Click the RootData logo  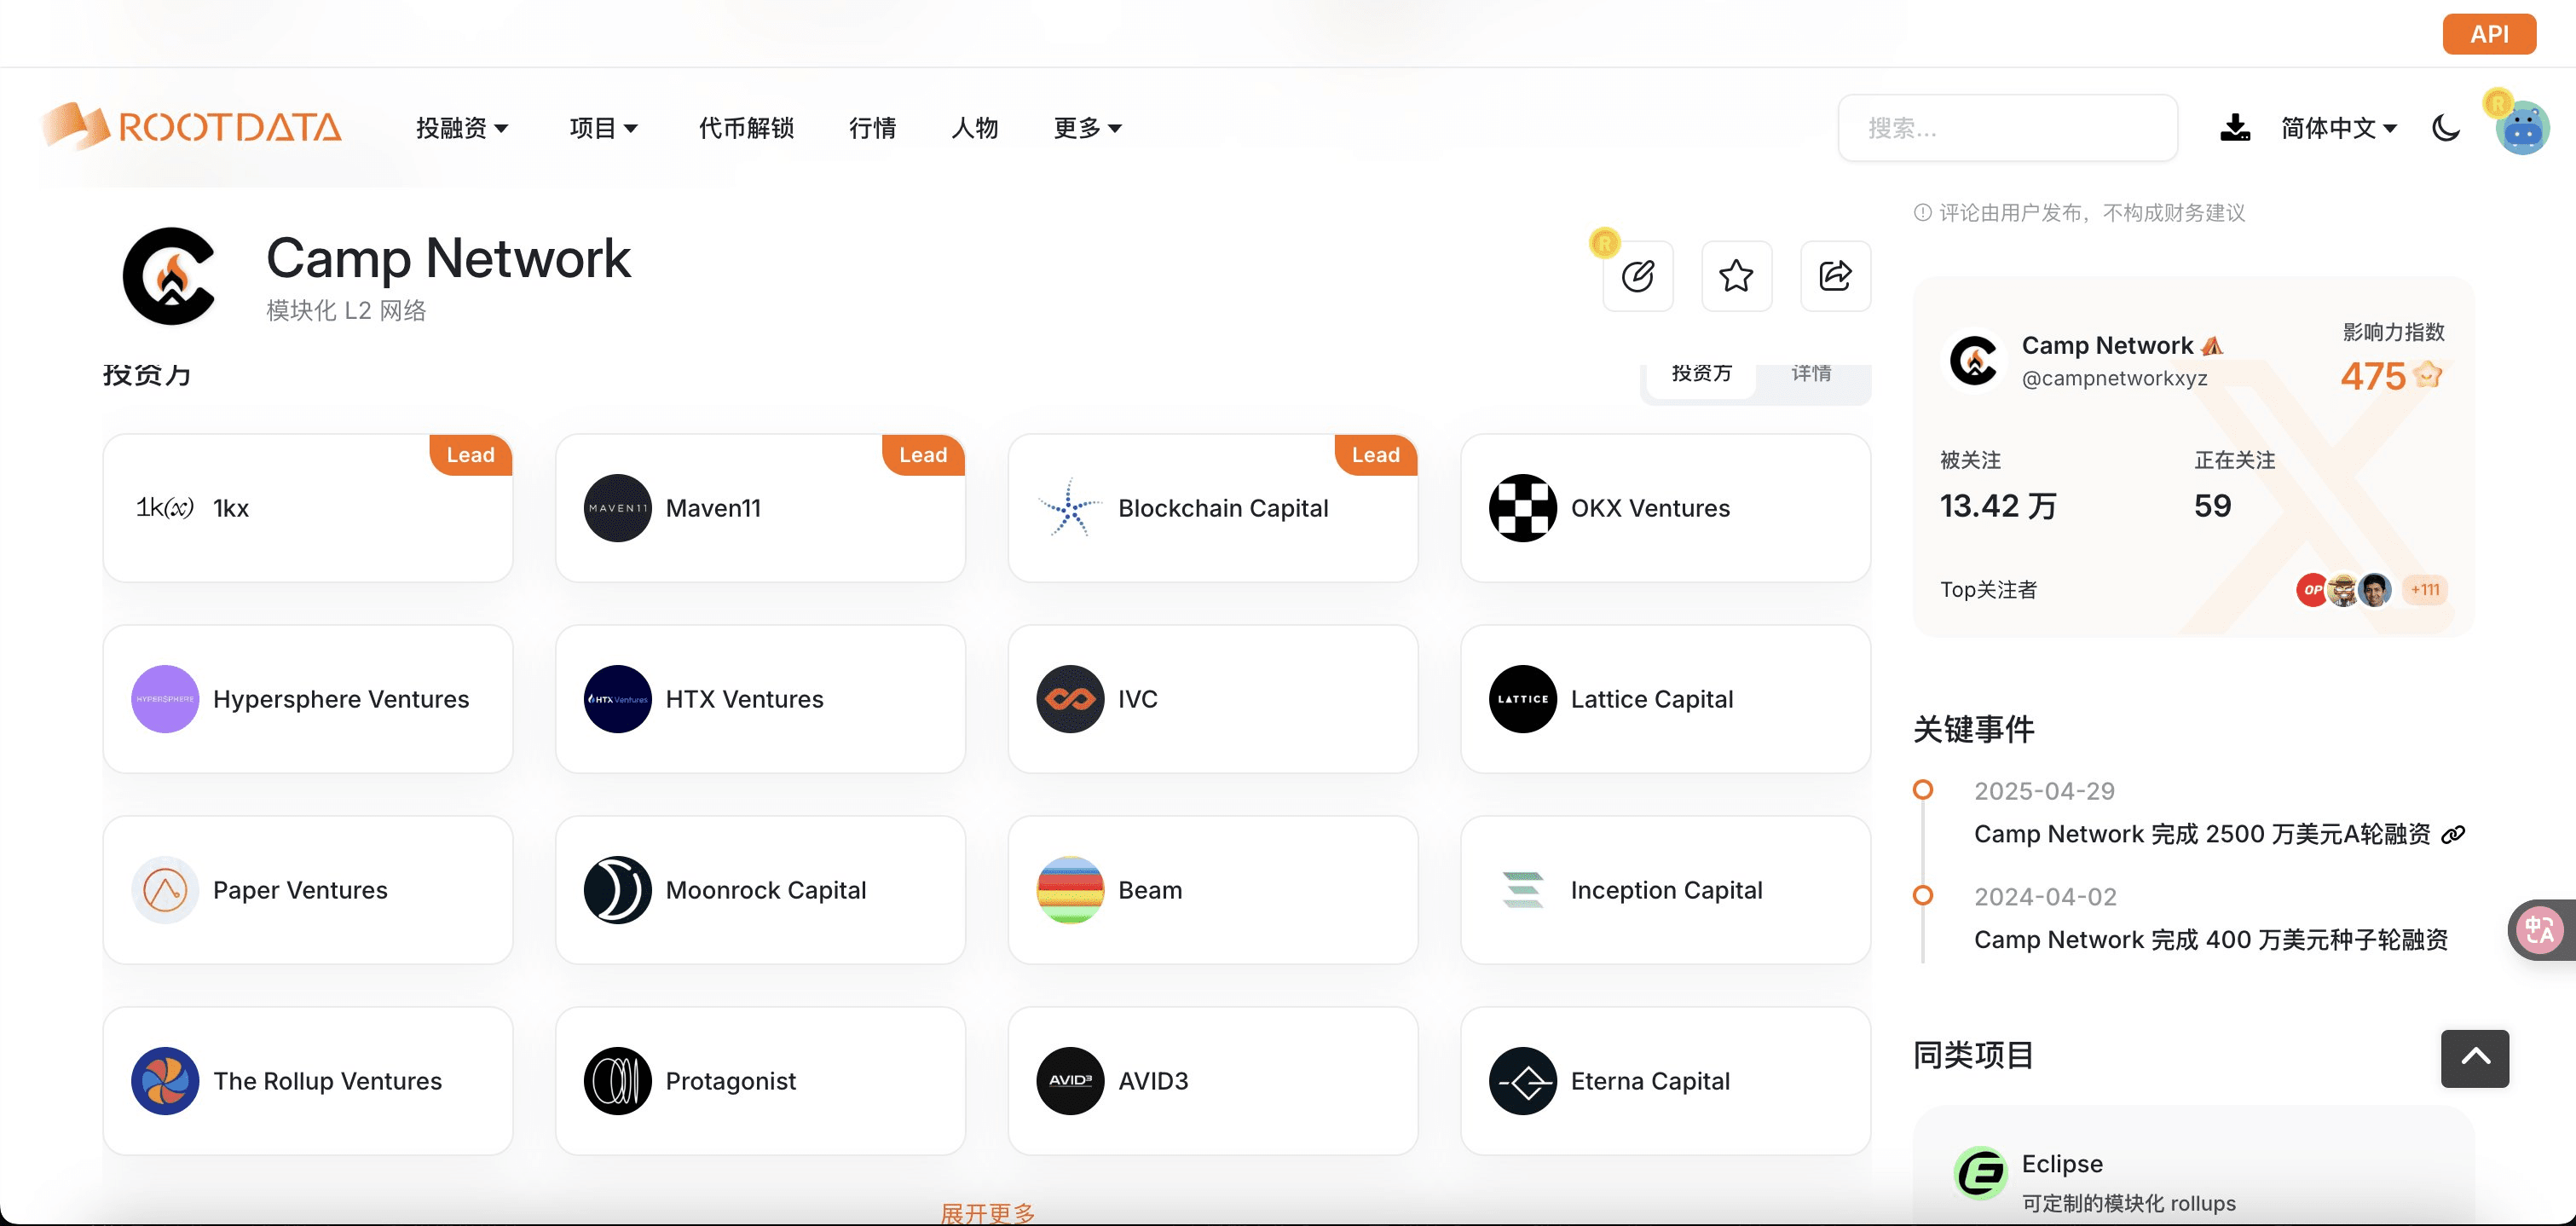point(192,127)
